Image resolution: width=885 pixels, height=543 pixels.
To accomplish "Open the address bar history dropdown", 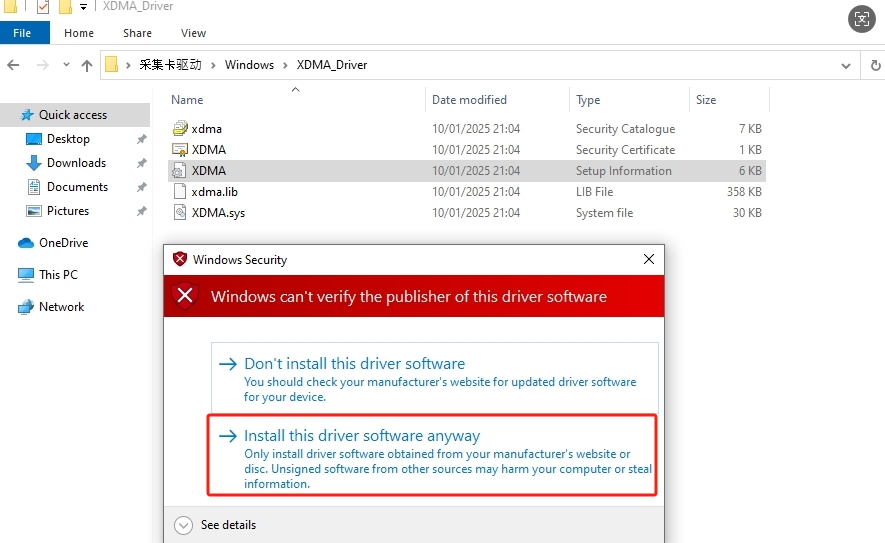I will pyautogui.click(x=845, y=65).
